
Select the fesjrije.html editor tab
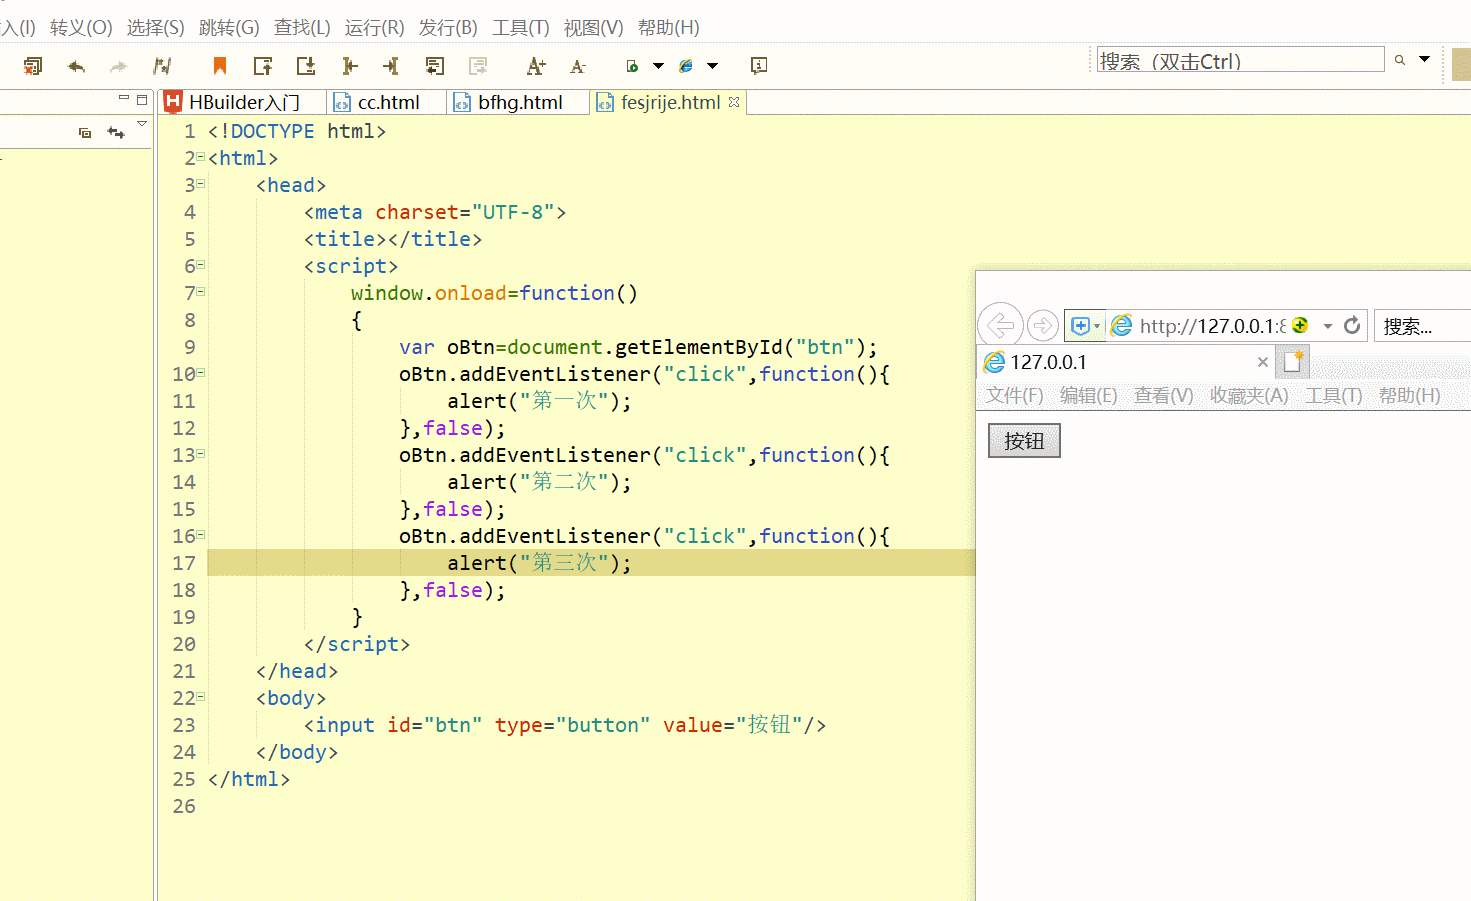click(670, 102)
